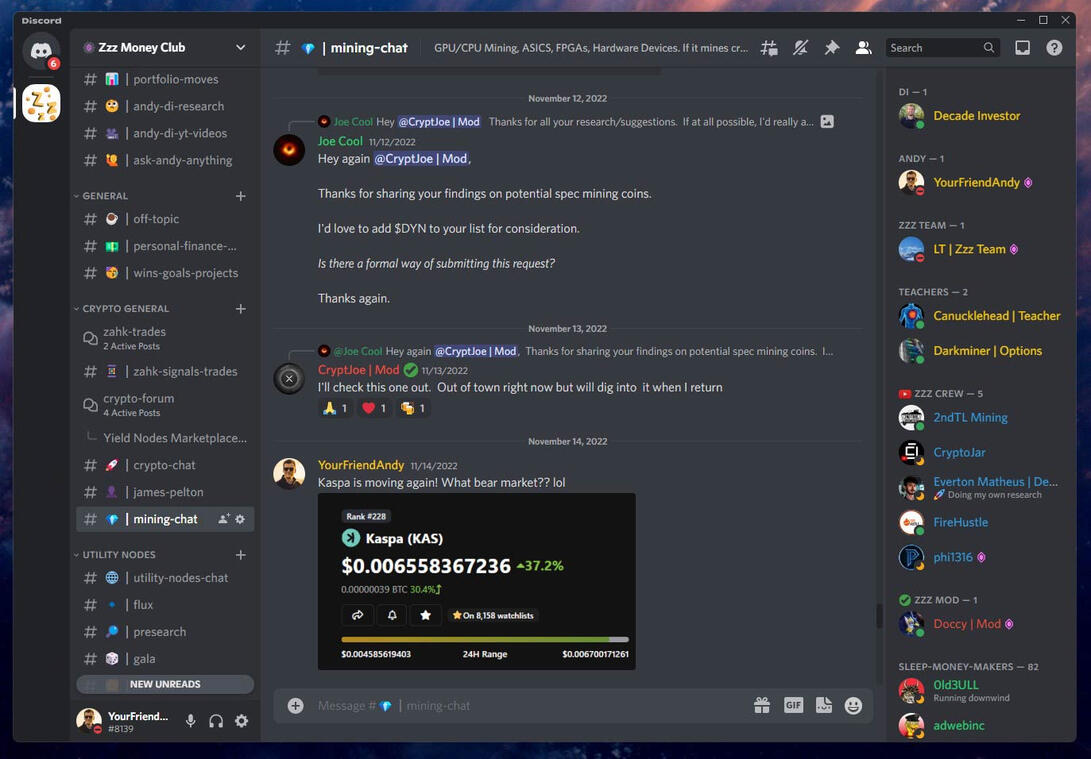The width and height of the screenshot is (1091, 759).
Task: Open flux channel
Action: [x=165, y=605]
